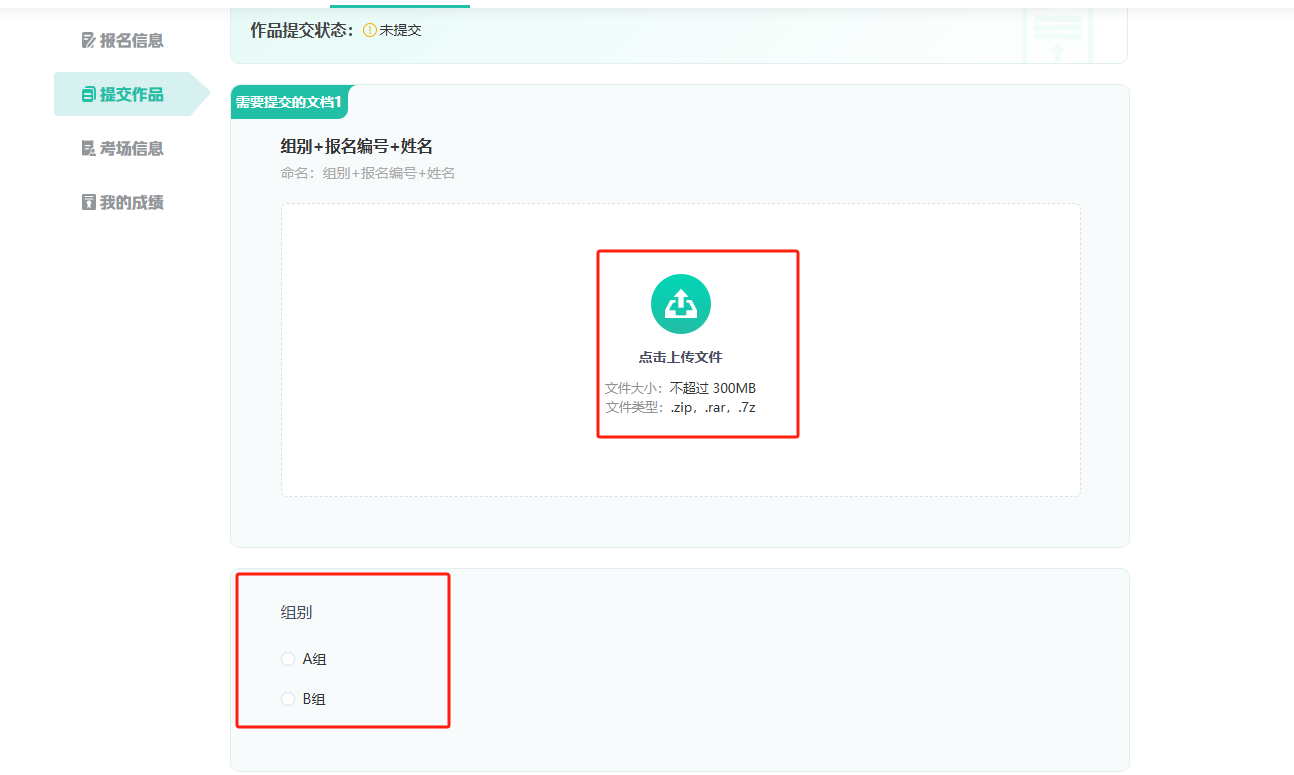The height and width of the screenshot is (775, 1294).
Task: Click the 报名信息 sidebar icon
Action: coord(89,41)
